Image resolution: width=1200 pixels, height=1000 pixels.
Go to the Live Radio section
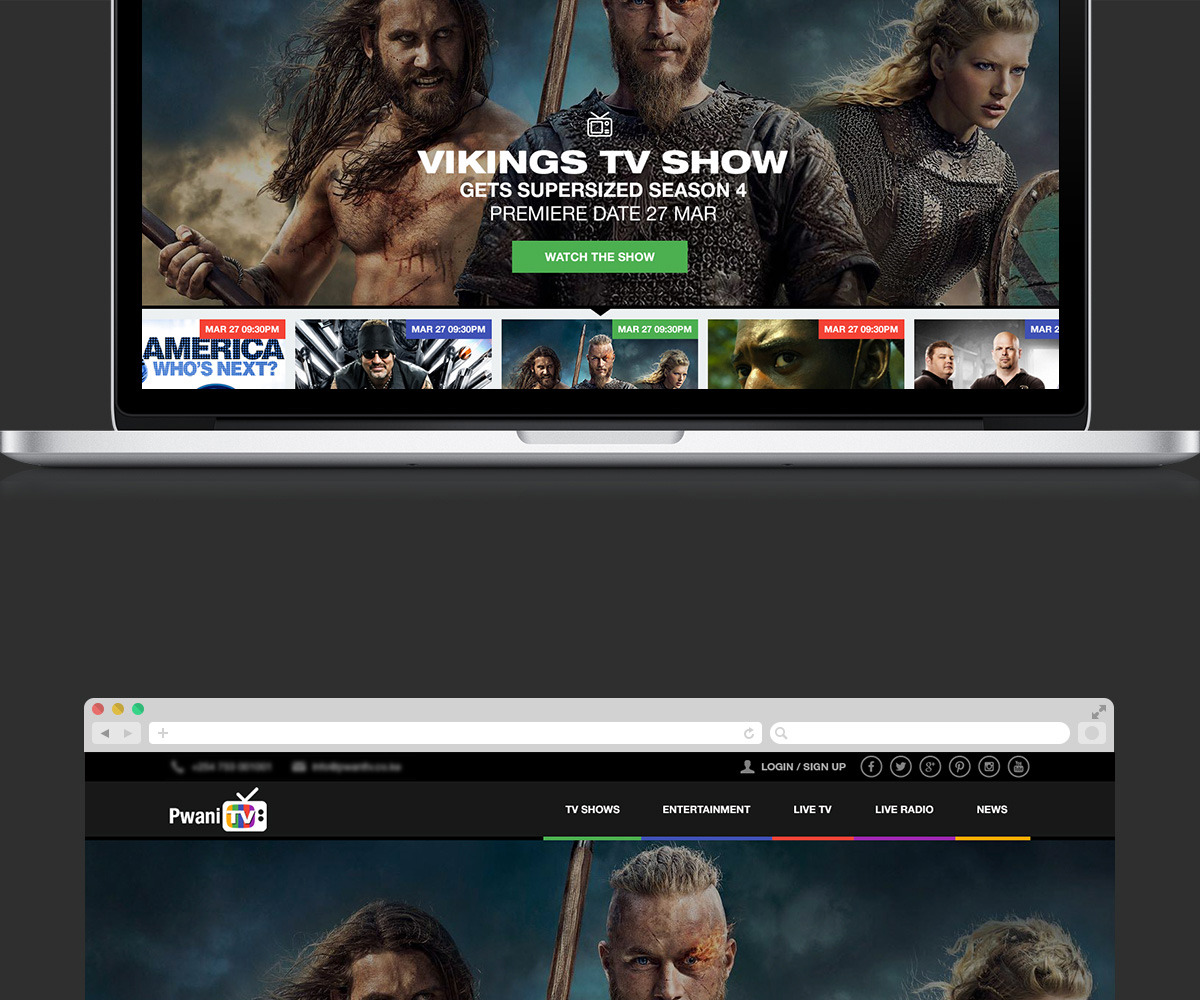pyautogui.click(x=904, y=810)
